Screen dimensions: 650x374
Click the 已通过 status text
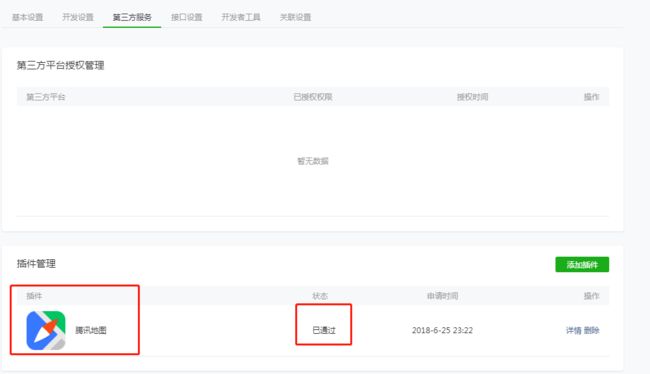[324, 330]
